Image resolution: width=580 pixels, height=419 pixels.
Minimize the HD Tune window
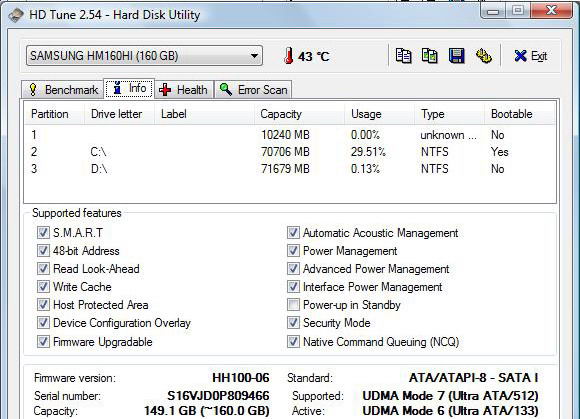coord(493,11)
